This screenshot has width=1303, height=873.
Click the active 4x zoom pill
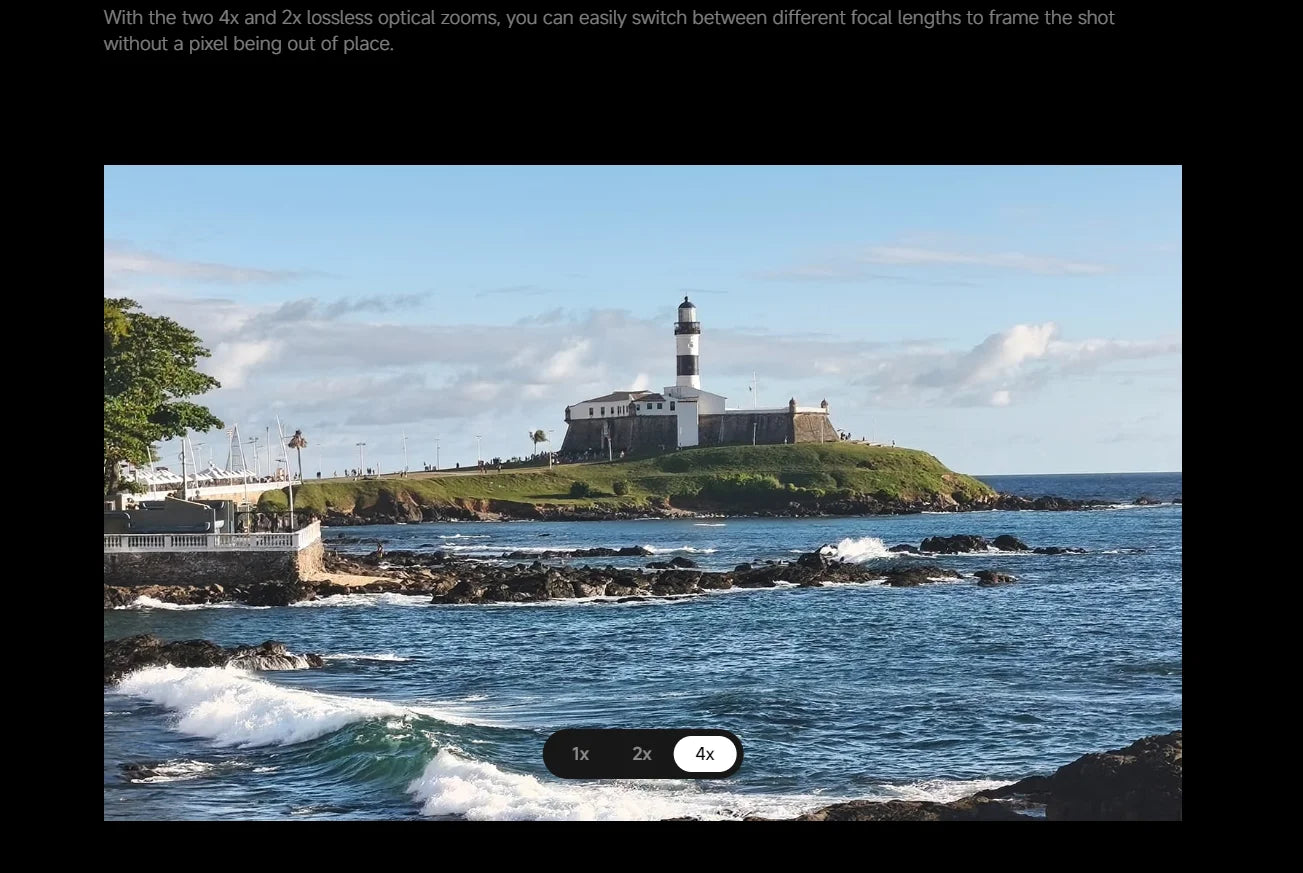[705, 754]
